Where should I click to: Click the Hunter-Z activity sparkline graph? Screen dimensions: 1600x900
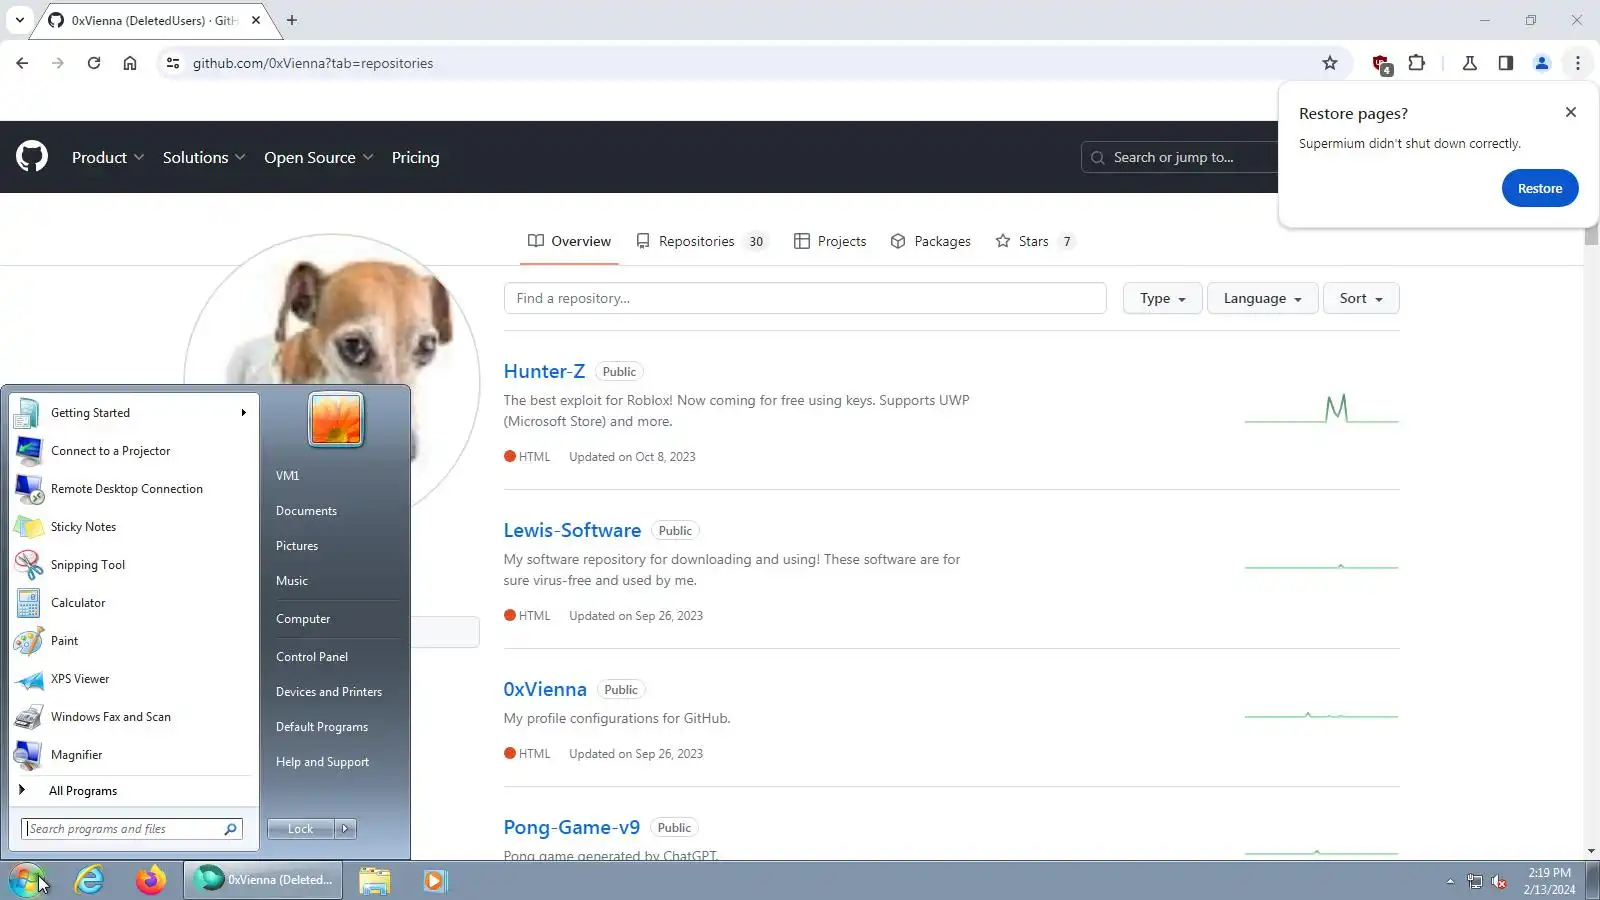click(1321, 408)
